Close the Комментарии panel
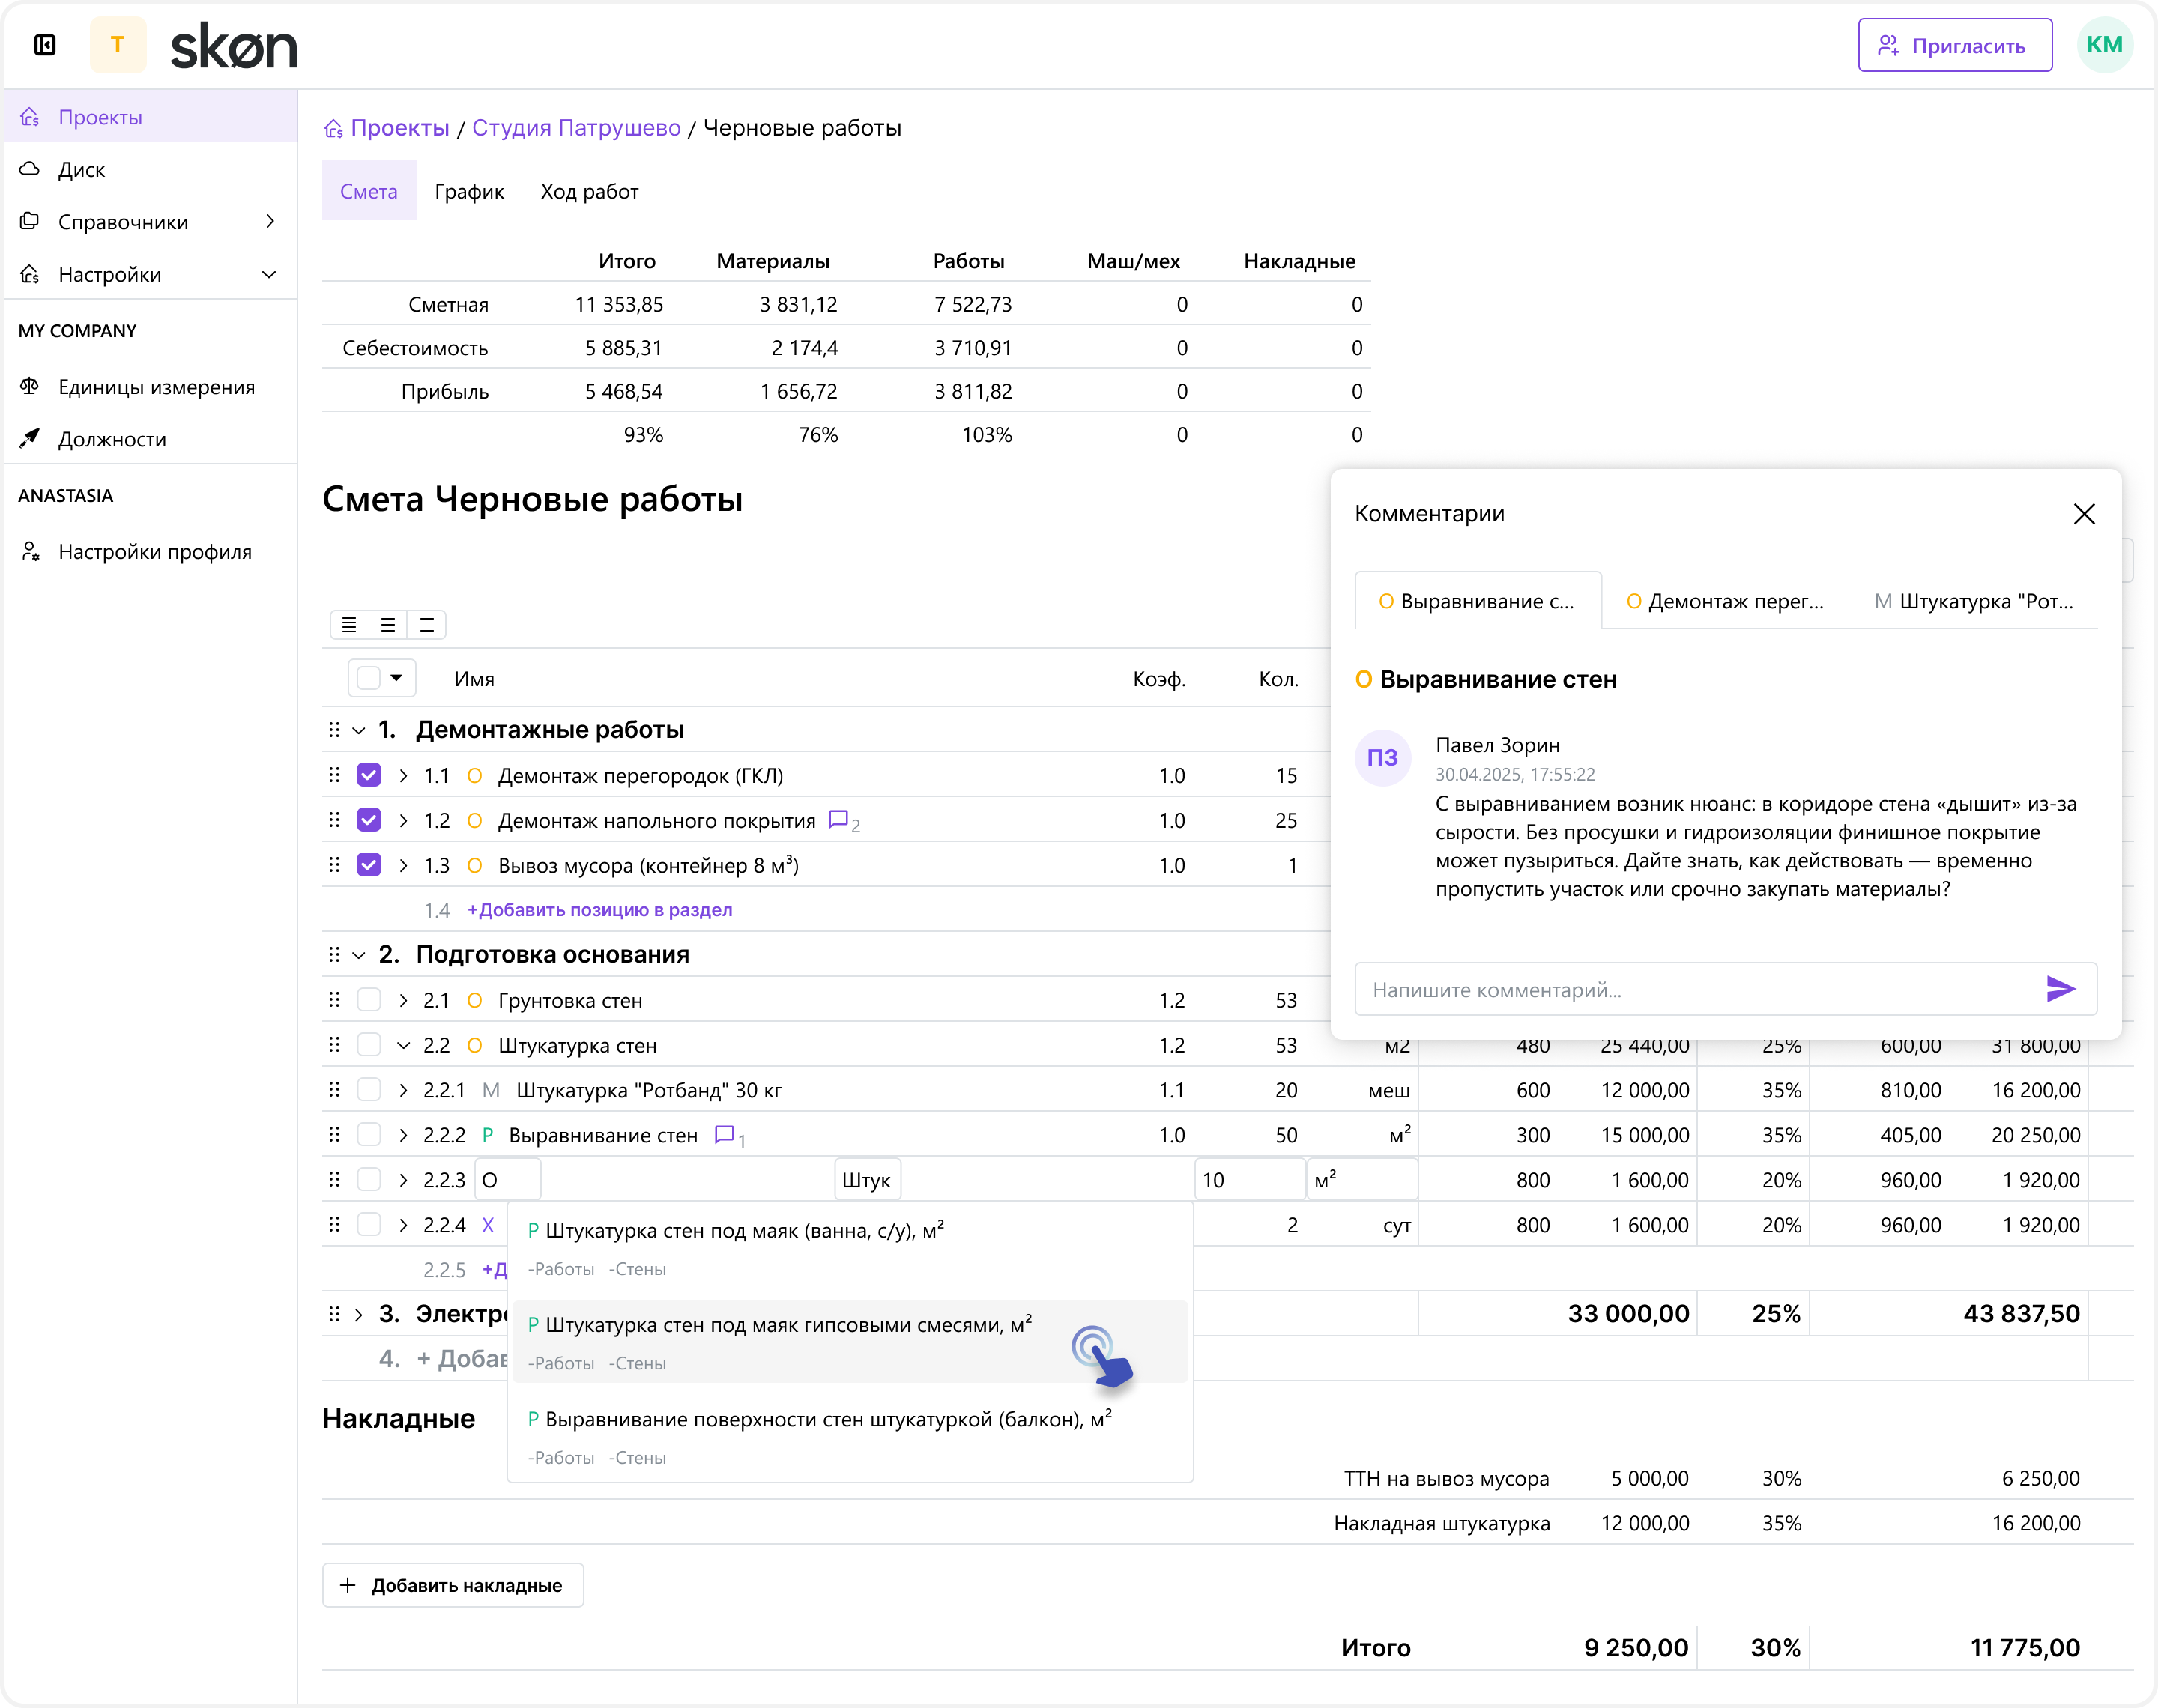 [2084, 514]
